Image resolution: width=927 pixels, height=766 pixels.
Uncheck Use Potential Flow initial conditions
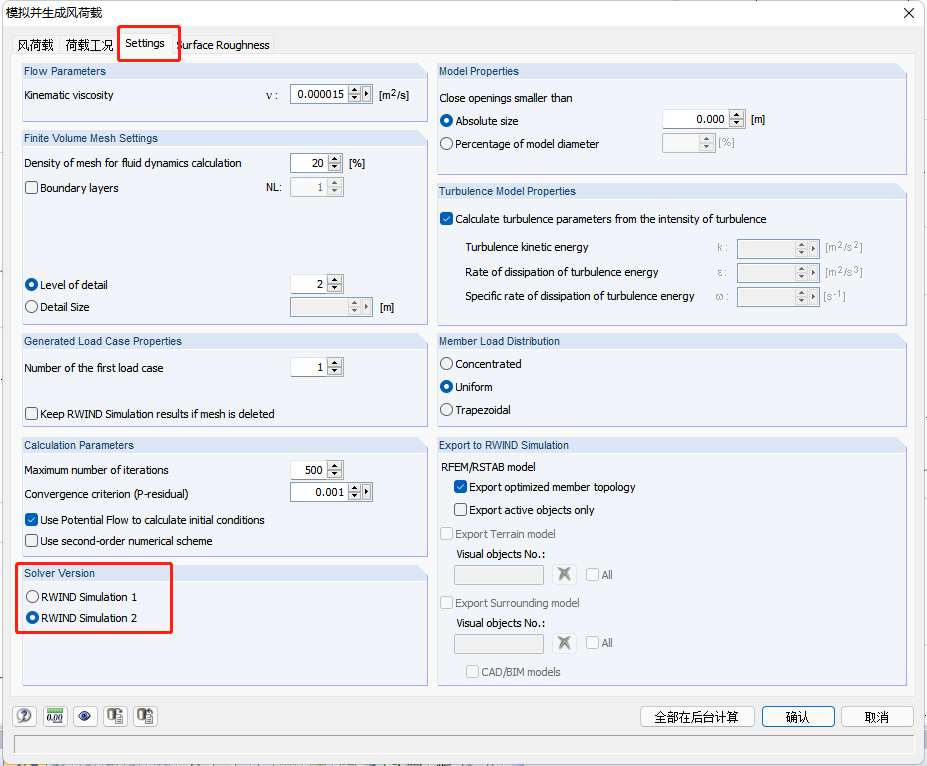31,520
